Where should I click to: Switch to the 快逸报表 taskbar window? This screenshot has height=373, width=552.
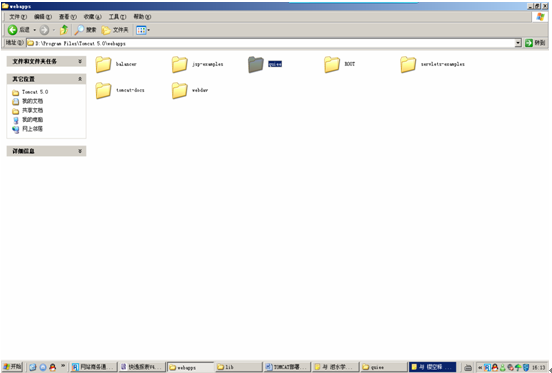point(142,367)
